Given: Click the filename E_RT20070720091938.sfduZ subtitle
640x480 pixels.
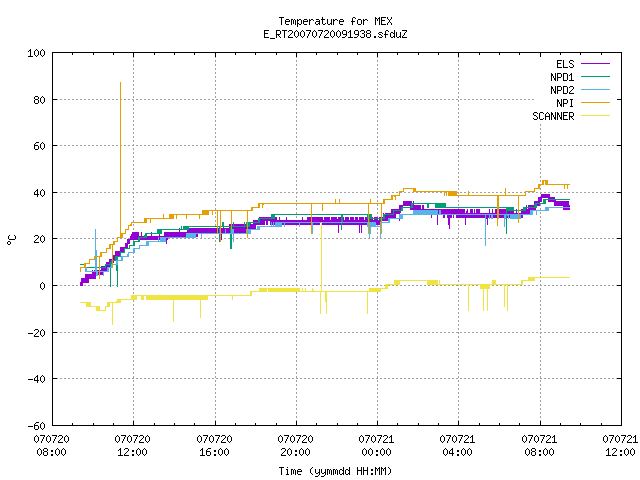Looking at the screenshot, I should point(335,34).
